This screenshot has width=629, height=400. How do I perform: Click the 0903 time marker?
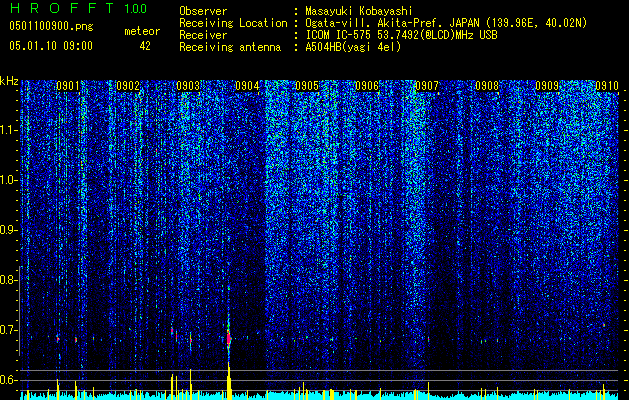click(188, 86)
